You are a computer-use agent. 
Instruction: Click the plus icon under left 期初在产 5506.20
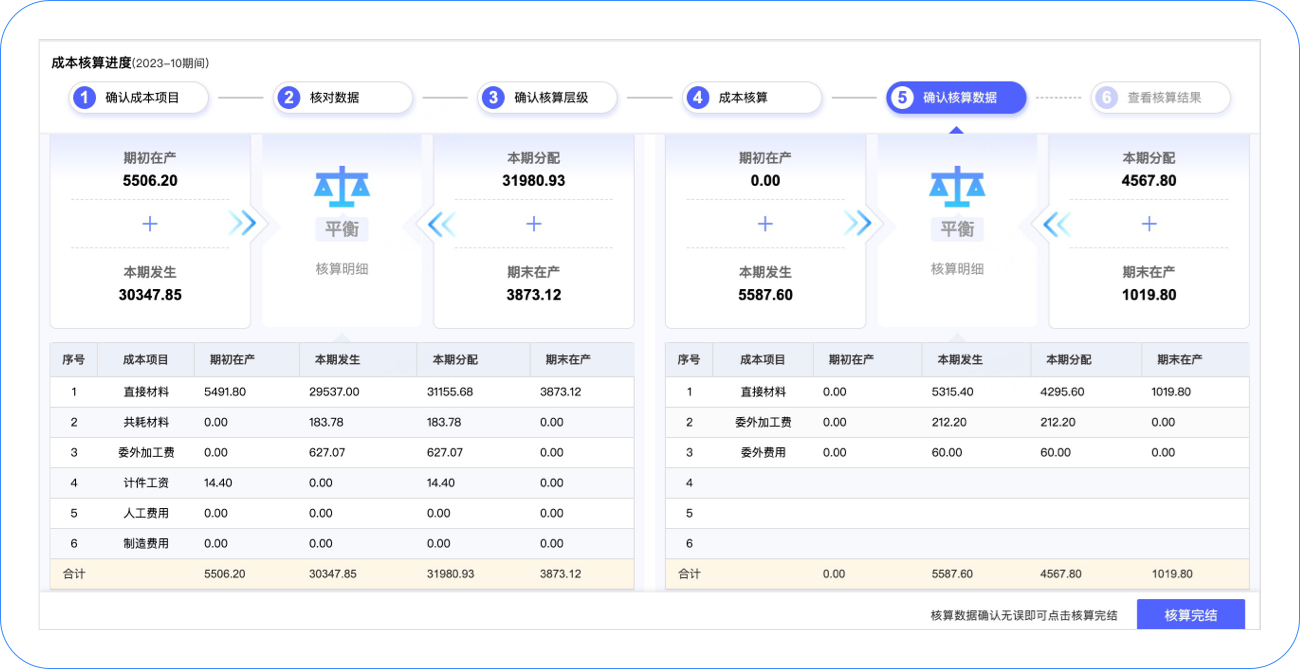pyautogui.click(x=150, y=224)
